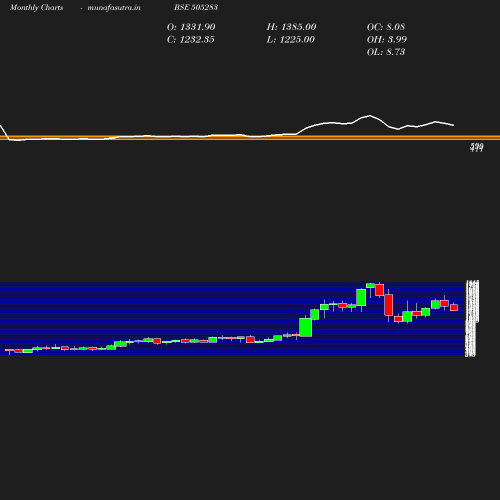Click the large red candle after the peak
Image resolution: width=500 pixels, height=500 pixels.
click(x=389, y=305)
